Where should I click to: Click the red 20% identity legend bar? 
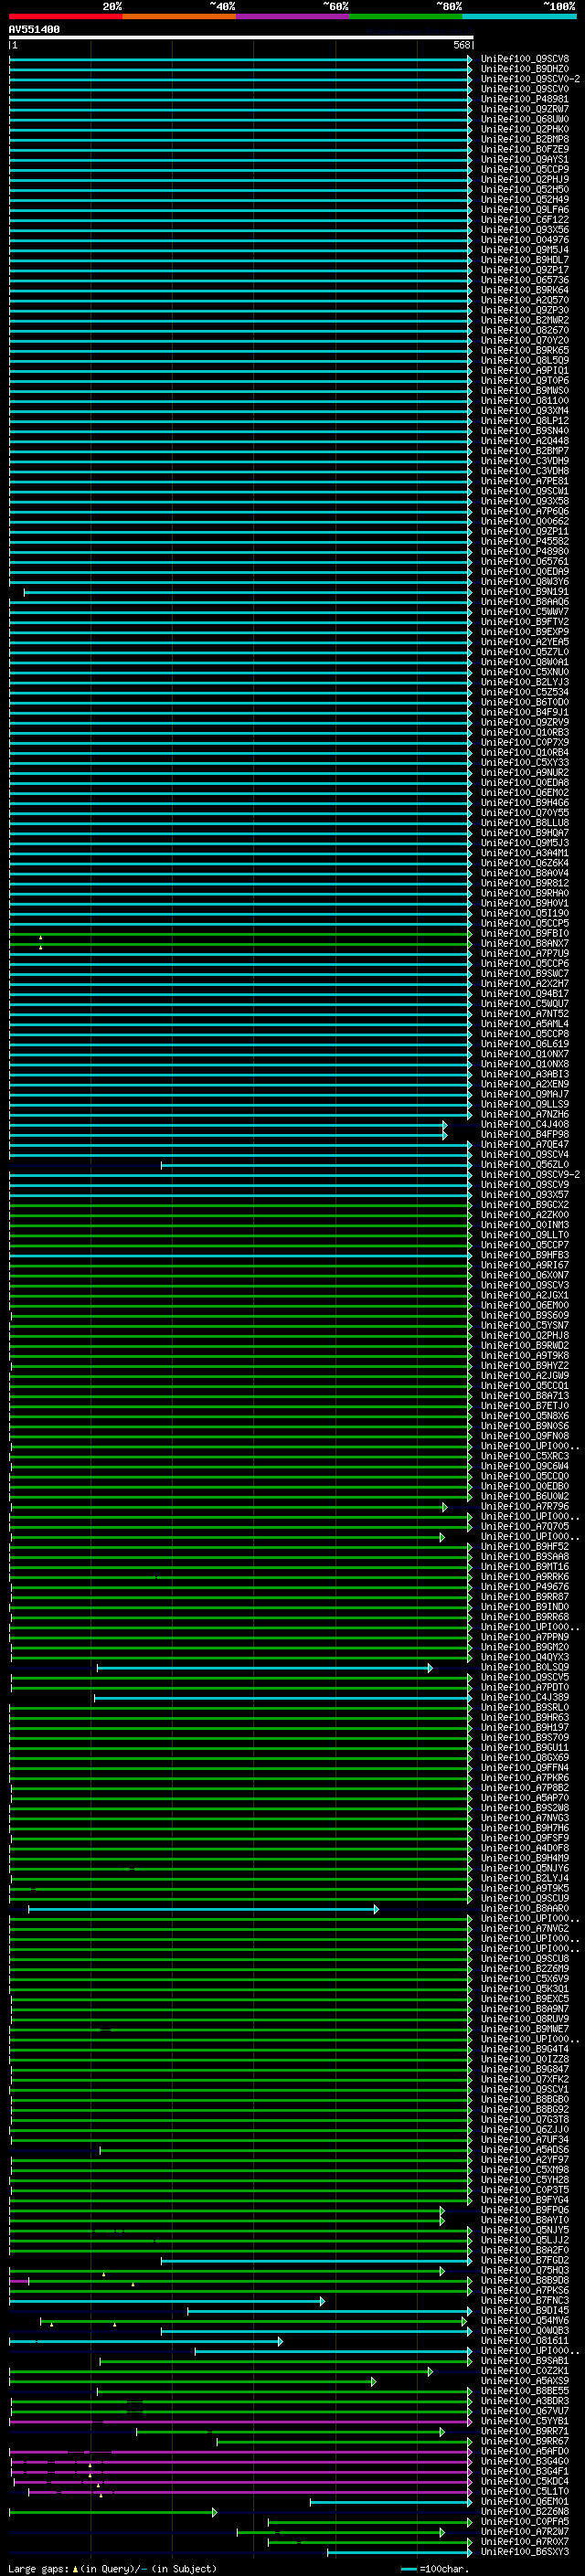click(x=66, y=16)
